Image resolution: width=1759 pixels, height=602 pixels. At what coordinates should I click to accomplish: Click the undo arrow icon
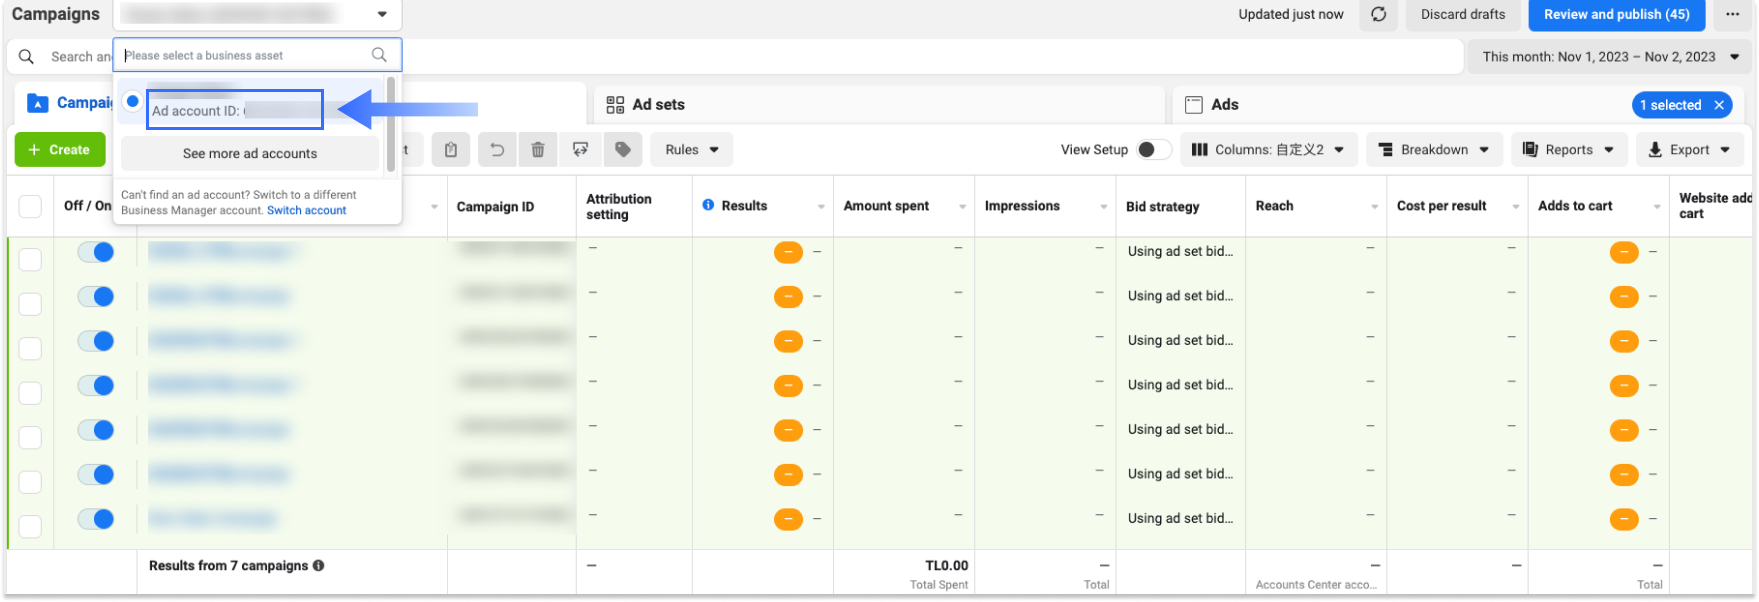point(496,150)
